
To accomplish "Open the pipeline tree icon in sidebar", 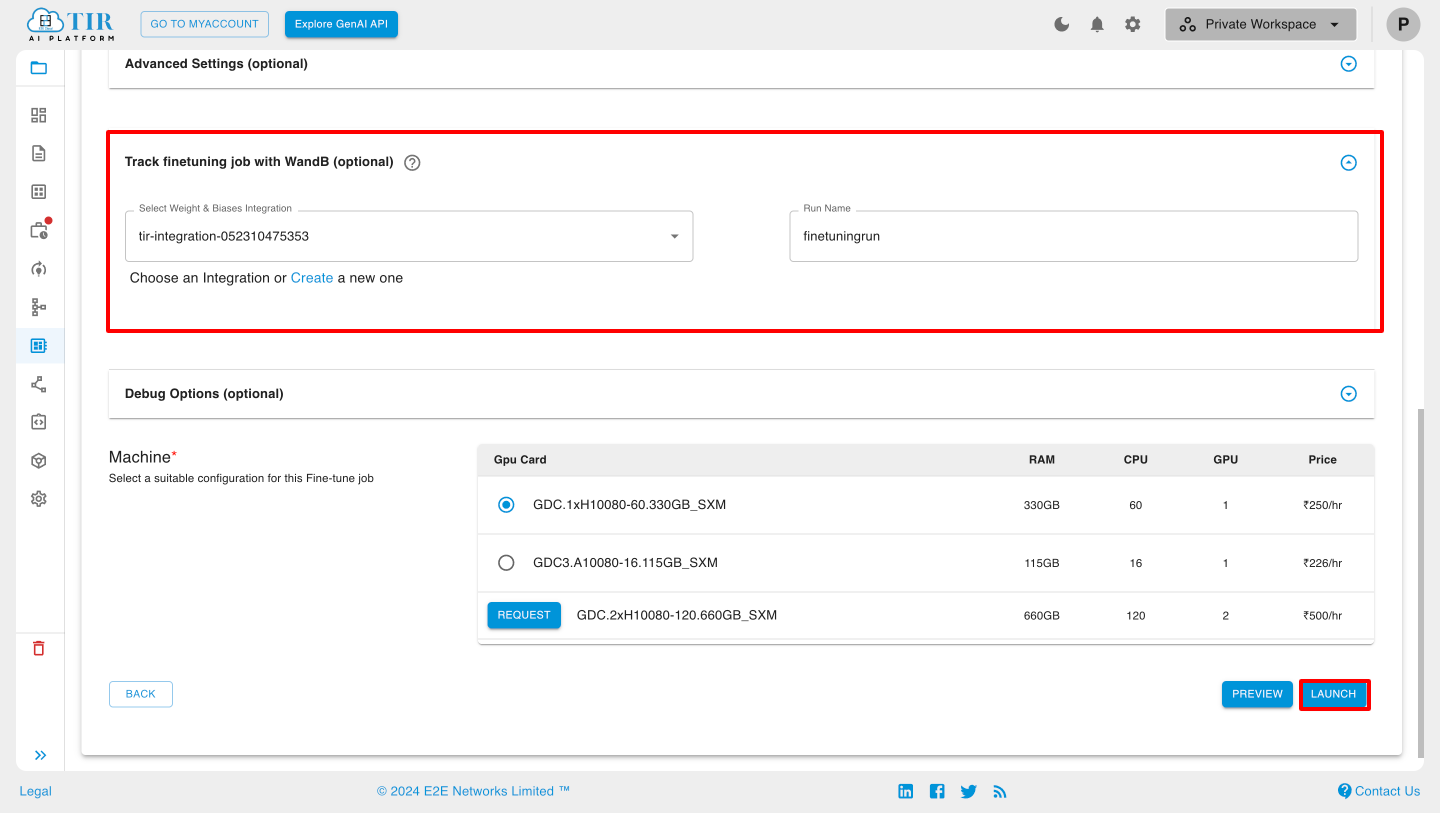I will (39, 307).
